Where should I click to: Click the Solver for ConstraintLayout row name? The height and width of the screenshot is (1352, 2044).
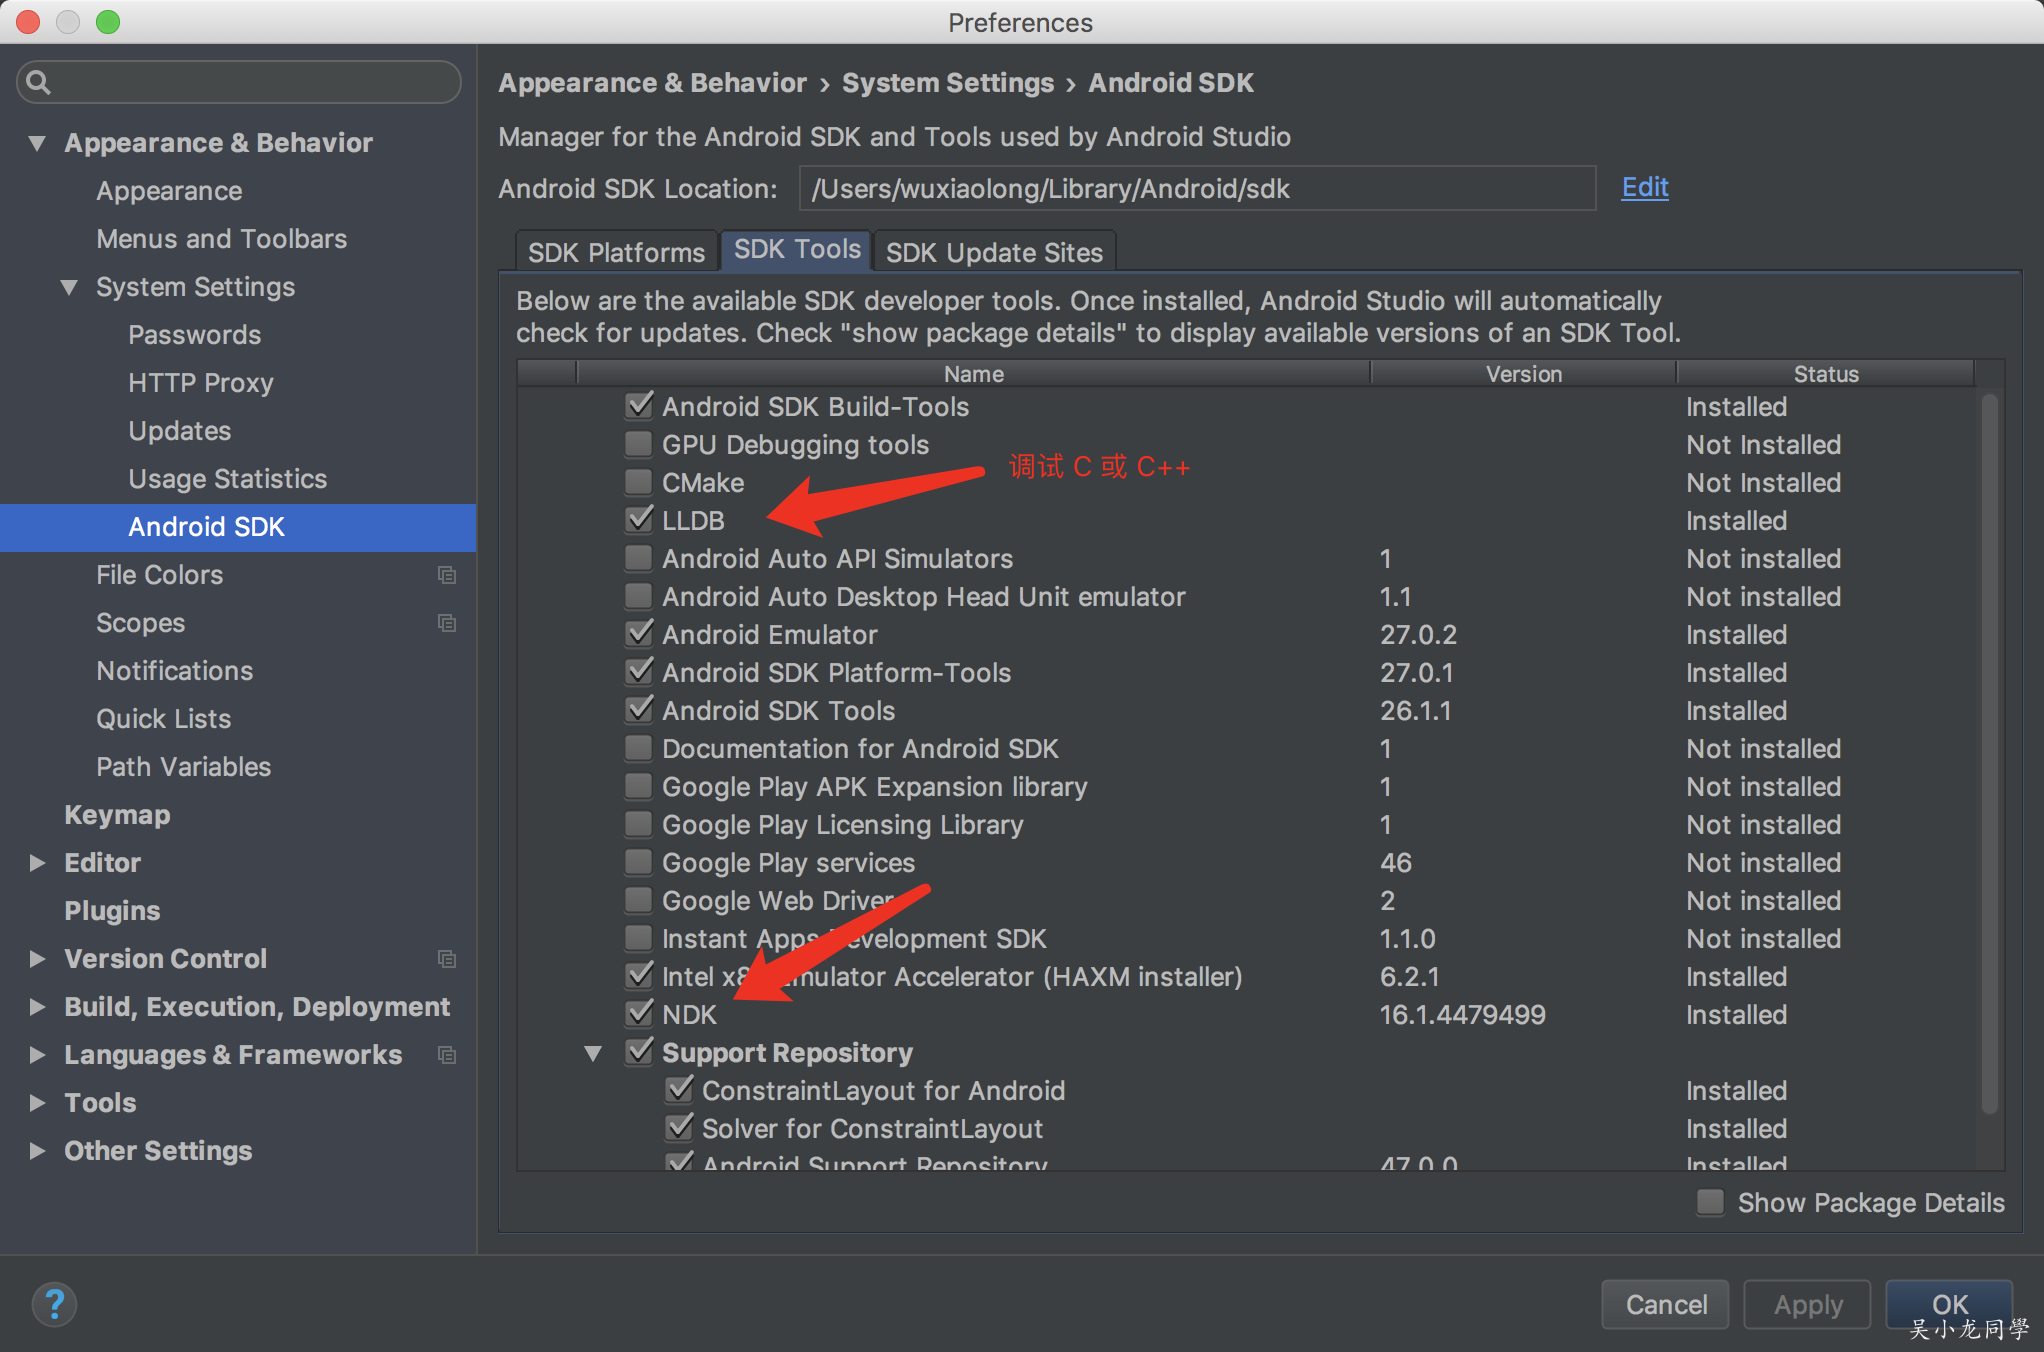tap(872, 1129)
